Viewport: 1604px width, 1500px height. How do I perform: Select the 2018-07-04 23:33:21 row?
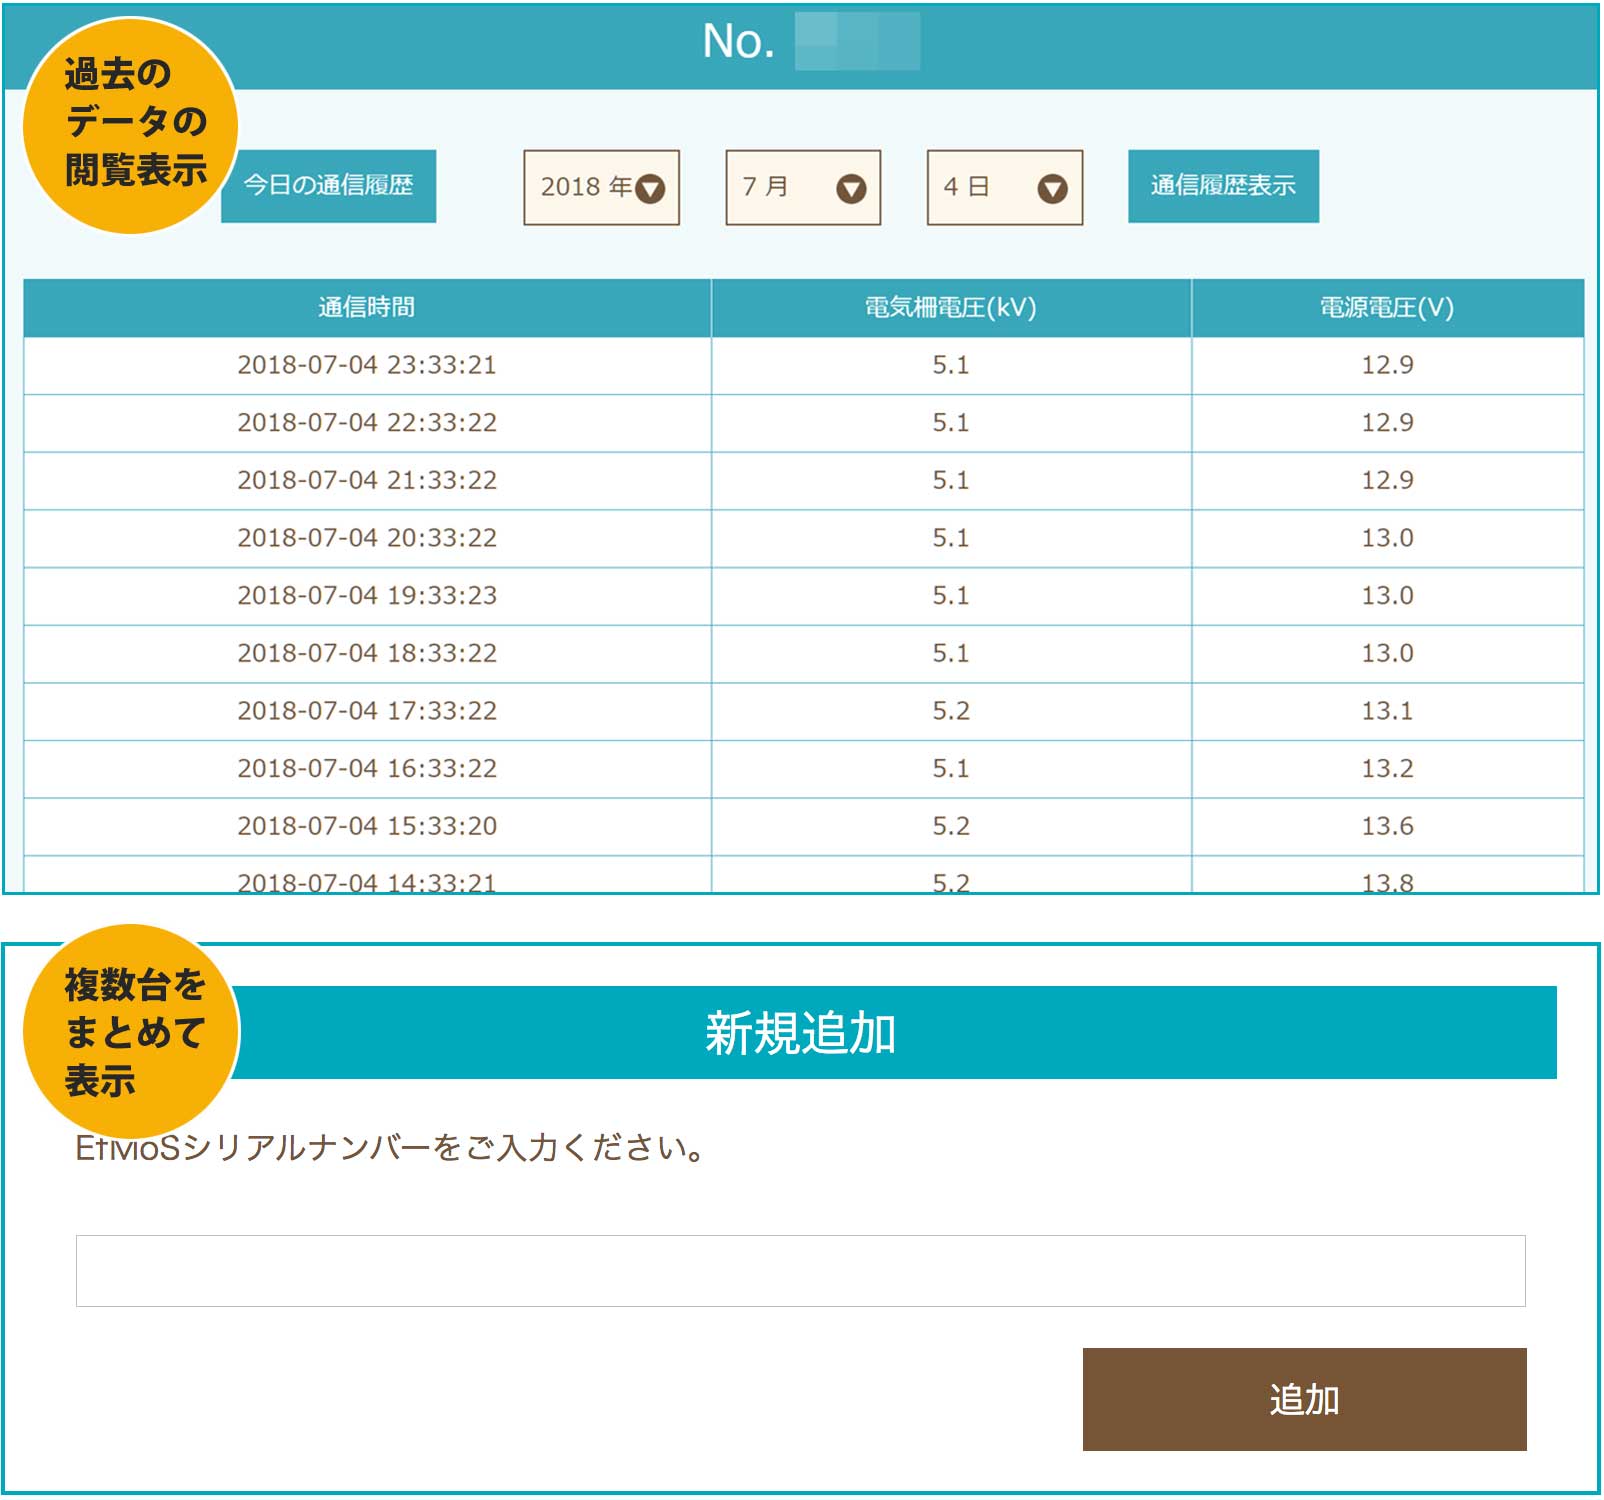(x=367, y=366)
